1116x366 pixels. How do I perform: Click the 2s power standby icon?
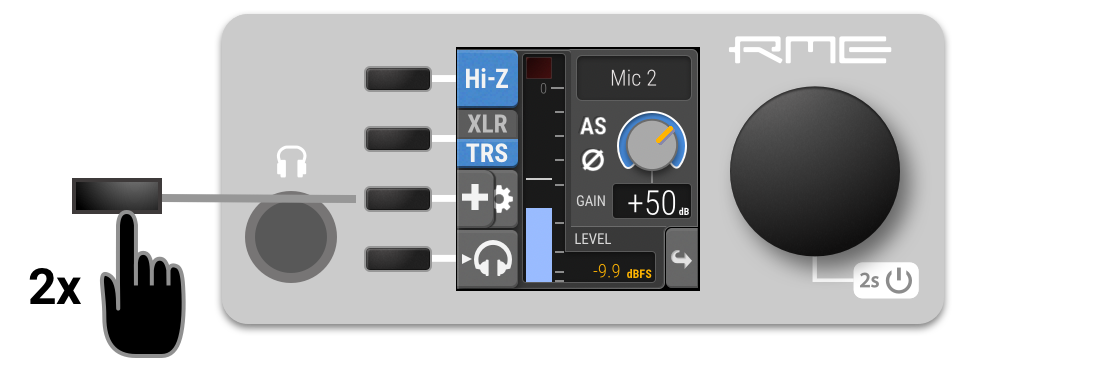tap(886, 281)
